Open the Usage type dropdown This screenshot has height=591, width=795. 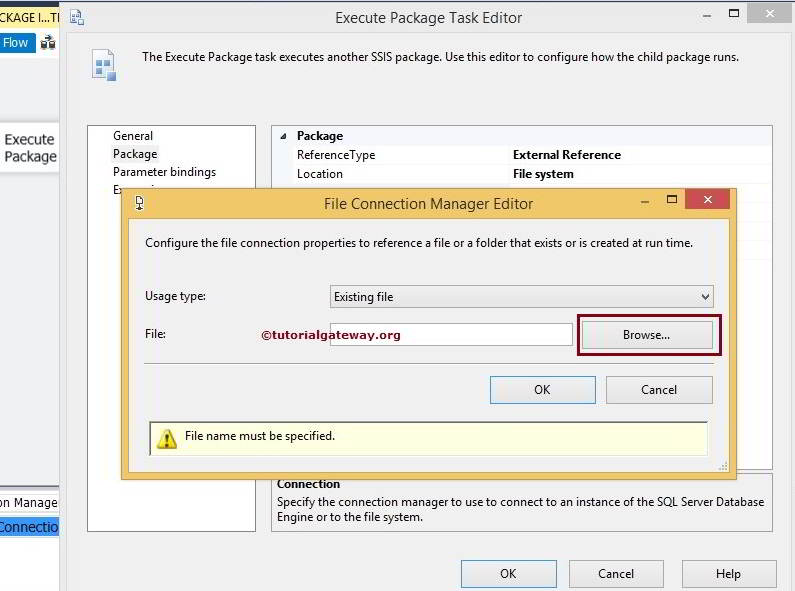521,297
